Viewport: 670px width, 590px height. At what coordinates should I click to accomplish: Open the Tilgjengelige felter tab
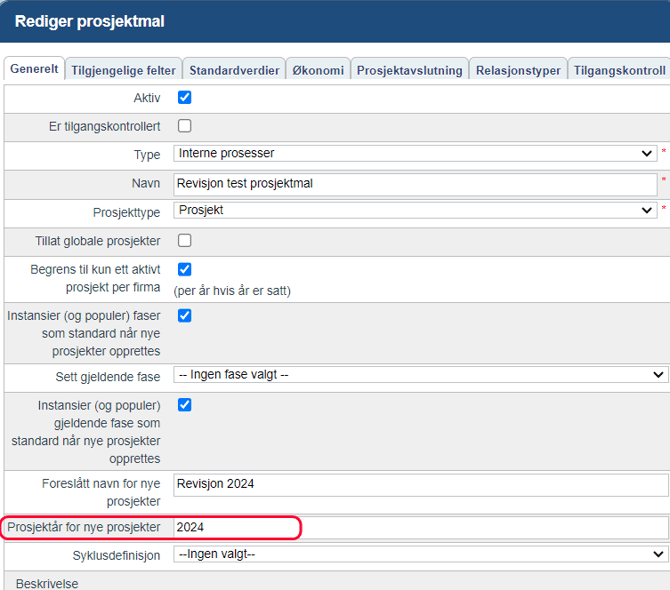tap(123, 70)
